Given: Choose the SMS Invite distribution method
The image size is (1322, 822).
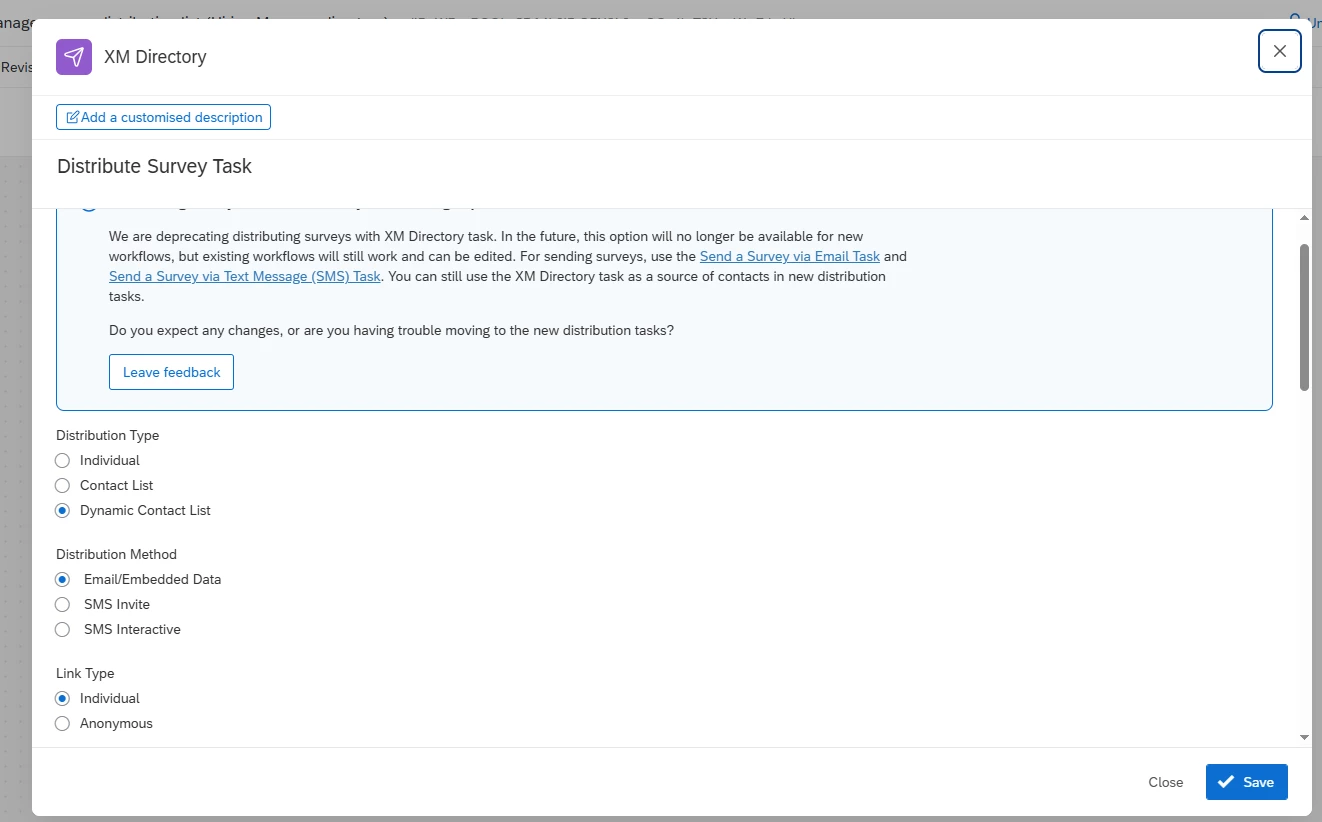Looking at the screenshot, I should (x=62, y=604).
